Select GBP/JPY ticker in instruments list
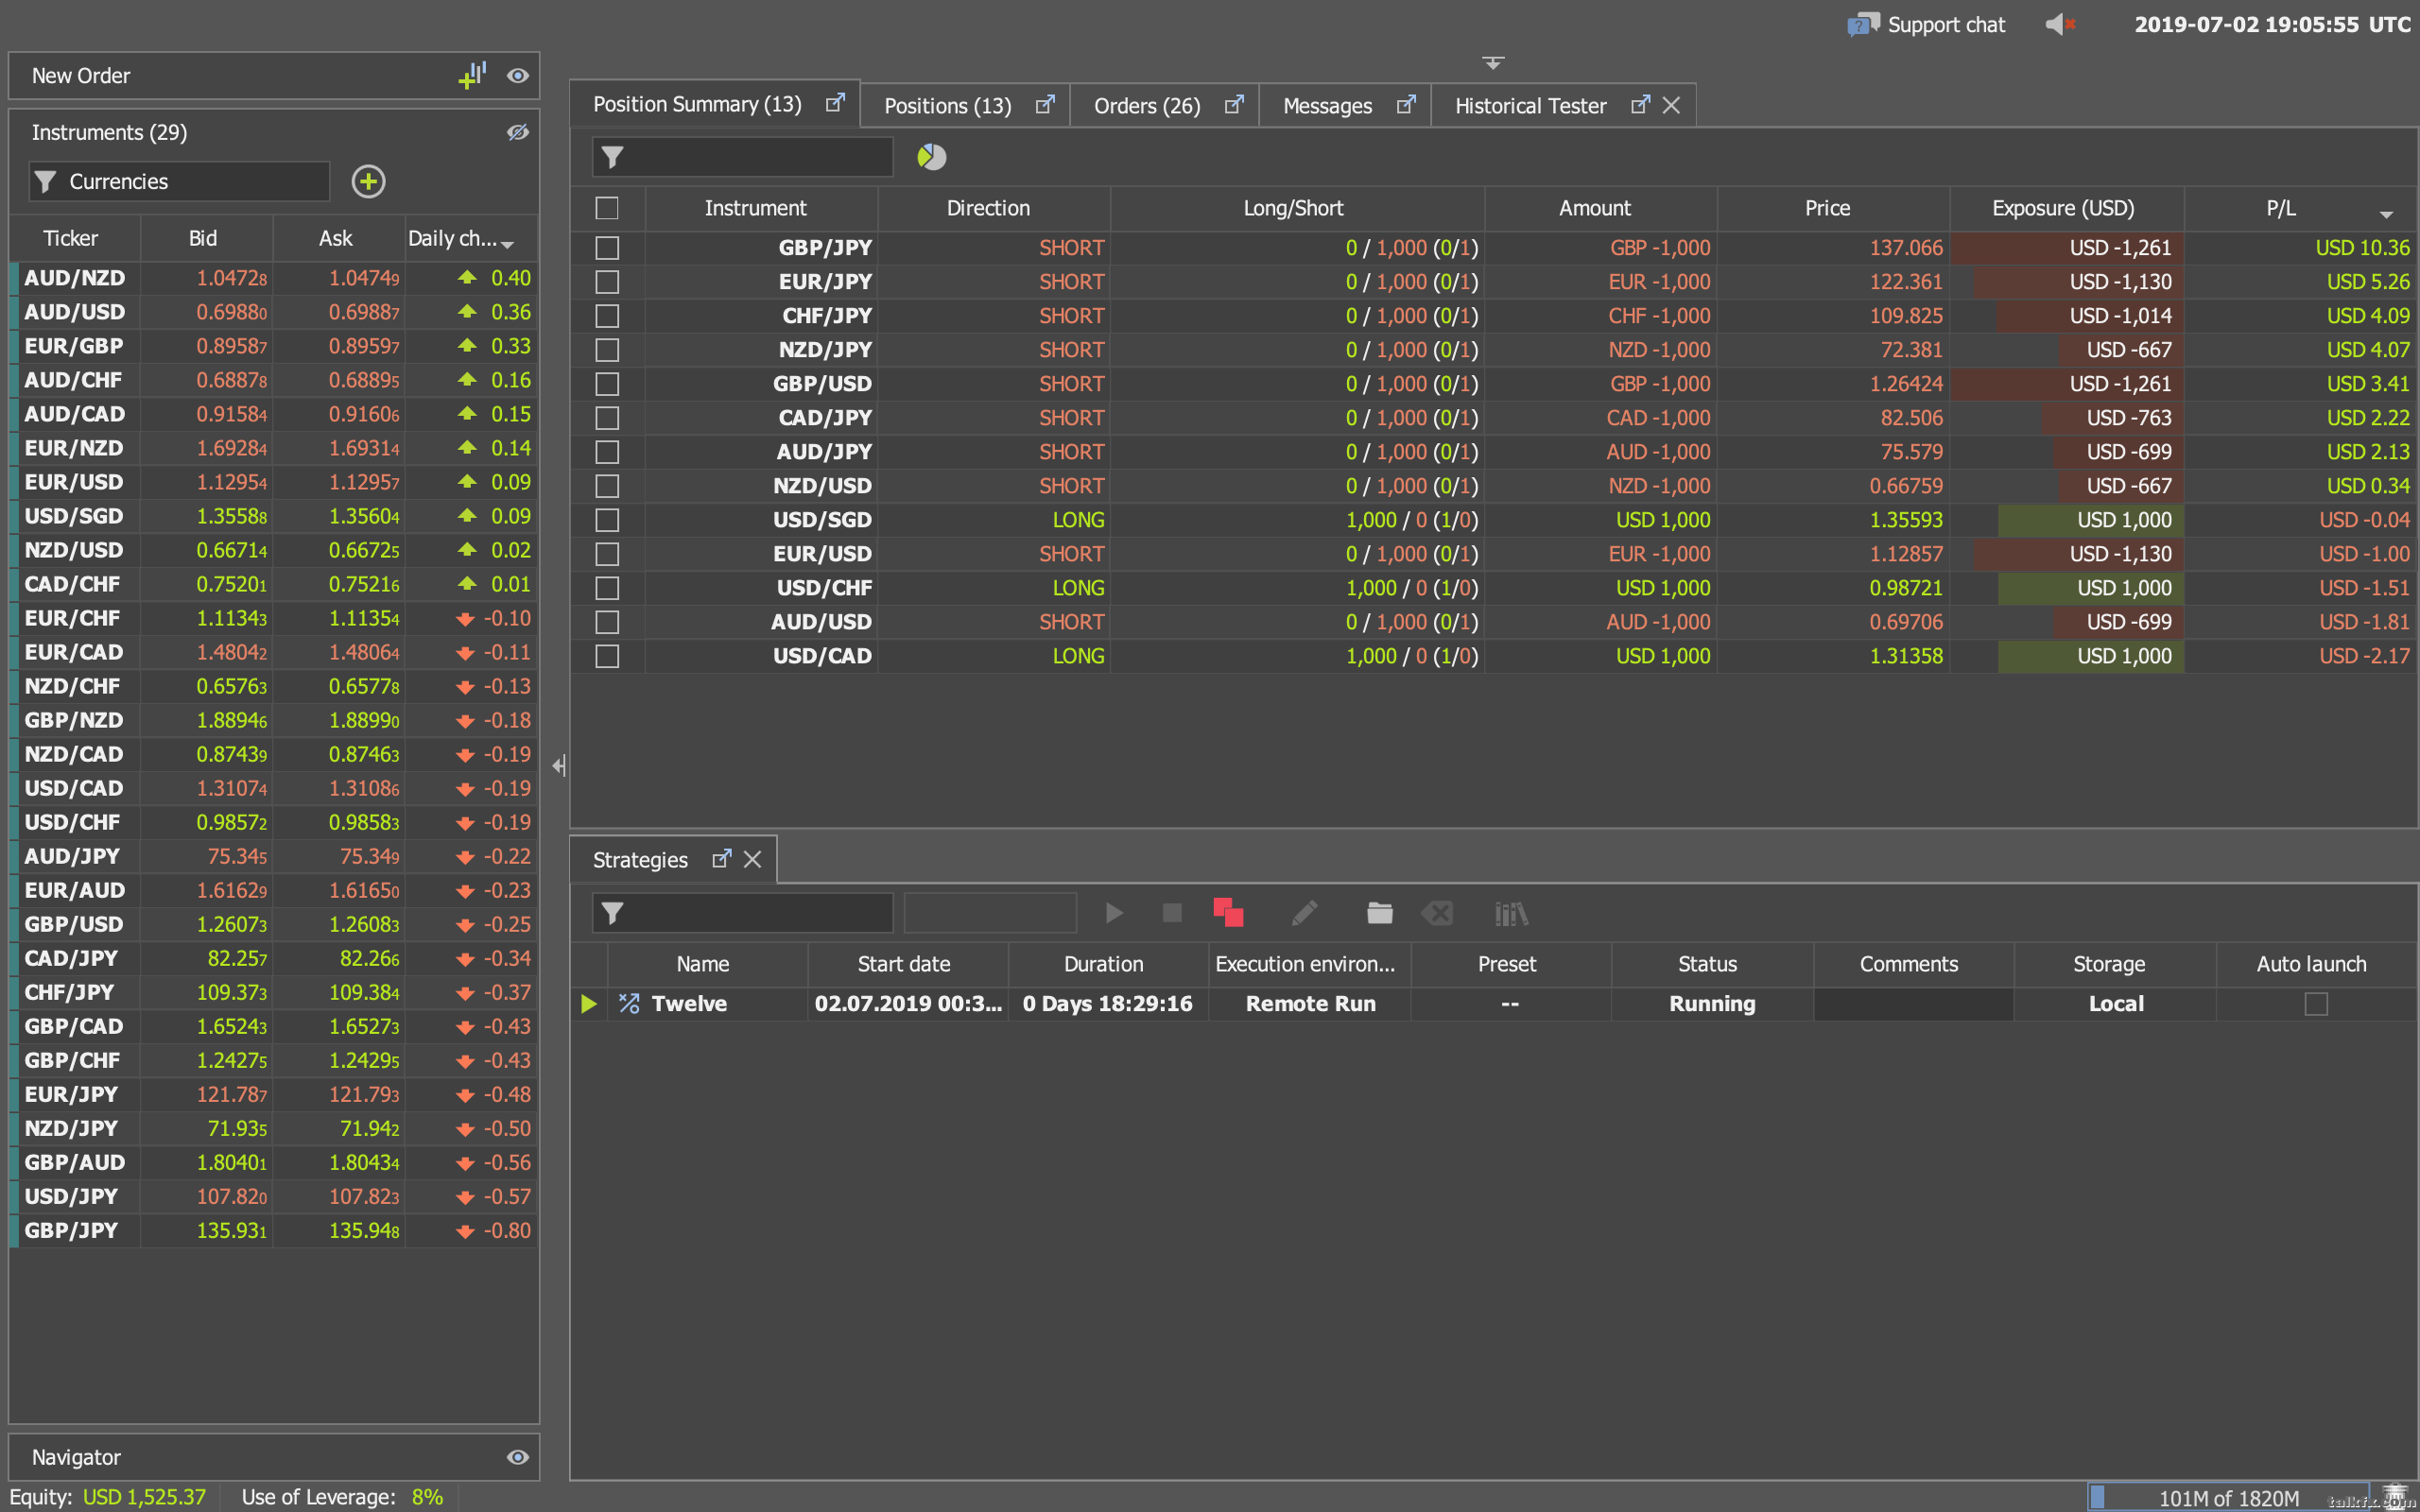Screen dimensions: 2420x1512 coord(71,1230)
